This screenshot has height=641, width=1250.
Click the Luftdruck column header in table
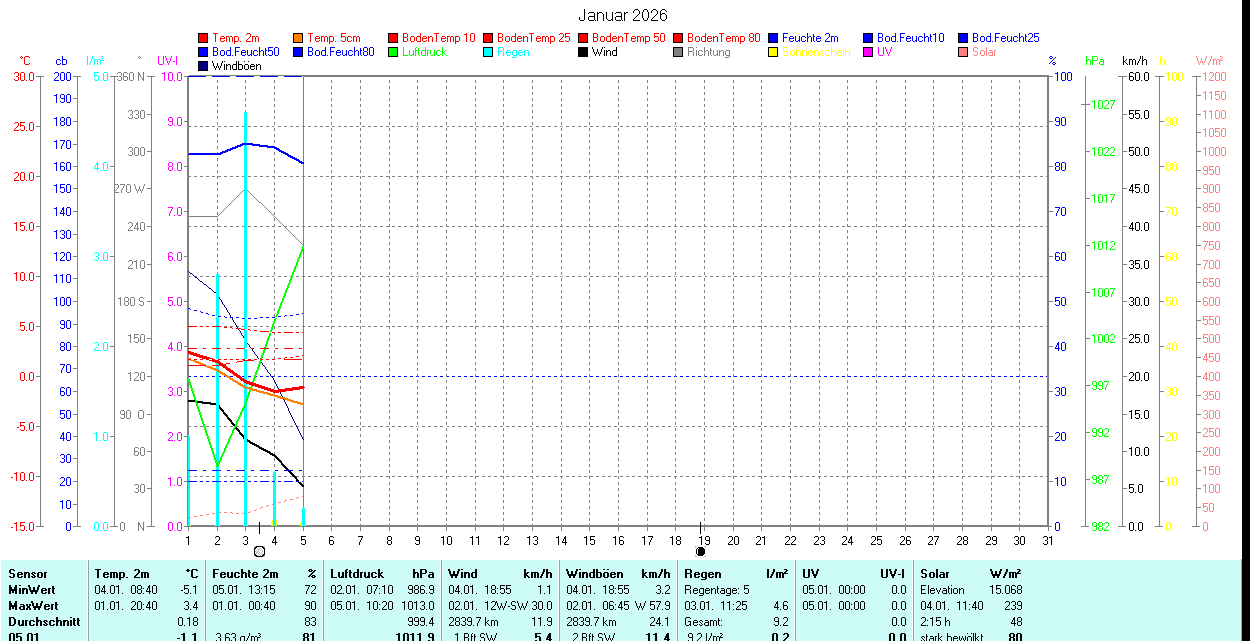(x=357, y=574)
